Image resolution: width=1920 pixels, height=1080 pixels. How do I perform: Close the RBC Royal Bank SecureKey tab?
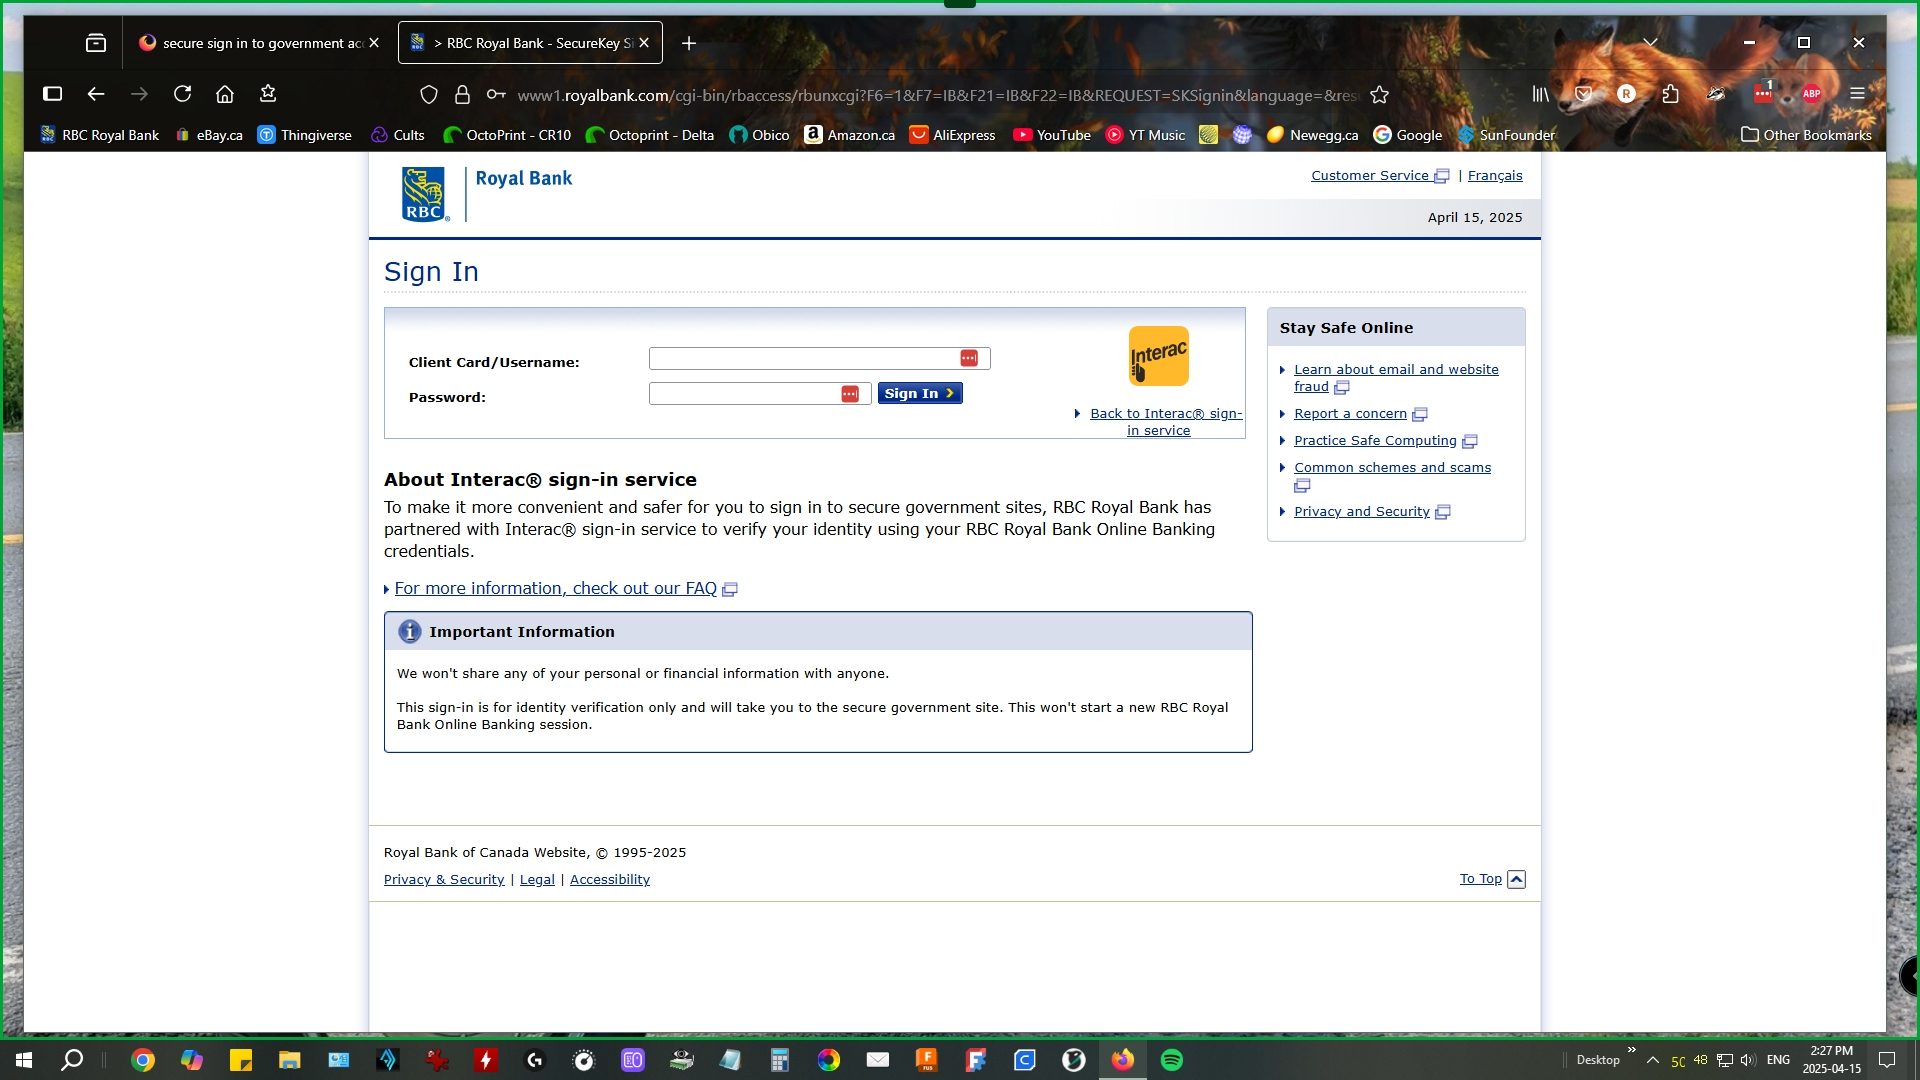(x=644, y=43)
